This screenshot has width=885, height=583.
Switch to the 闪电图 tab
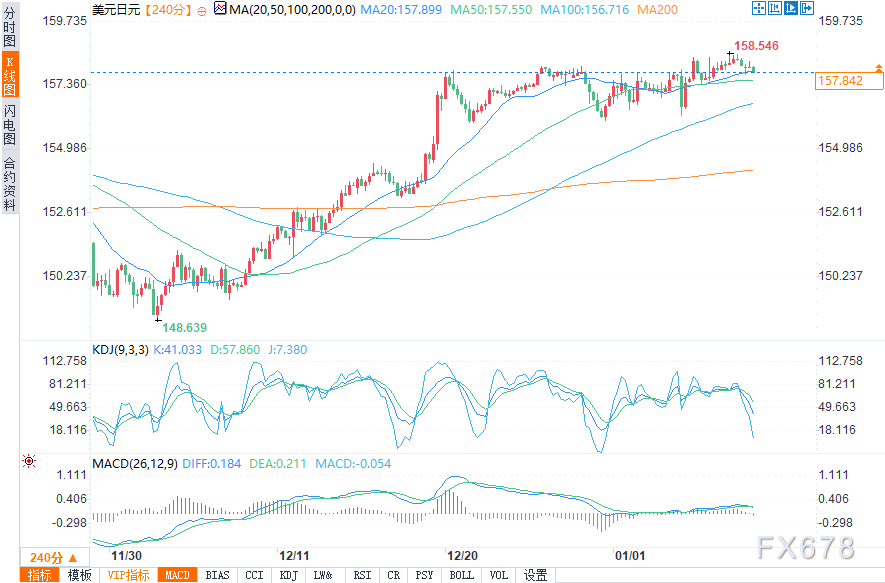pos(9,124)
